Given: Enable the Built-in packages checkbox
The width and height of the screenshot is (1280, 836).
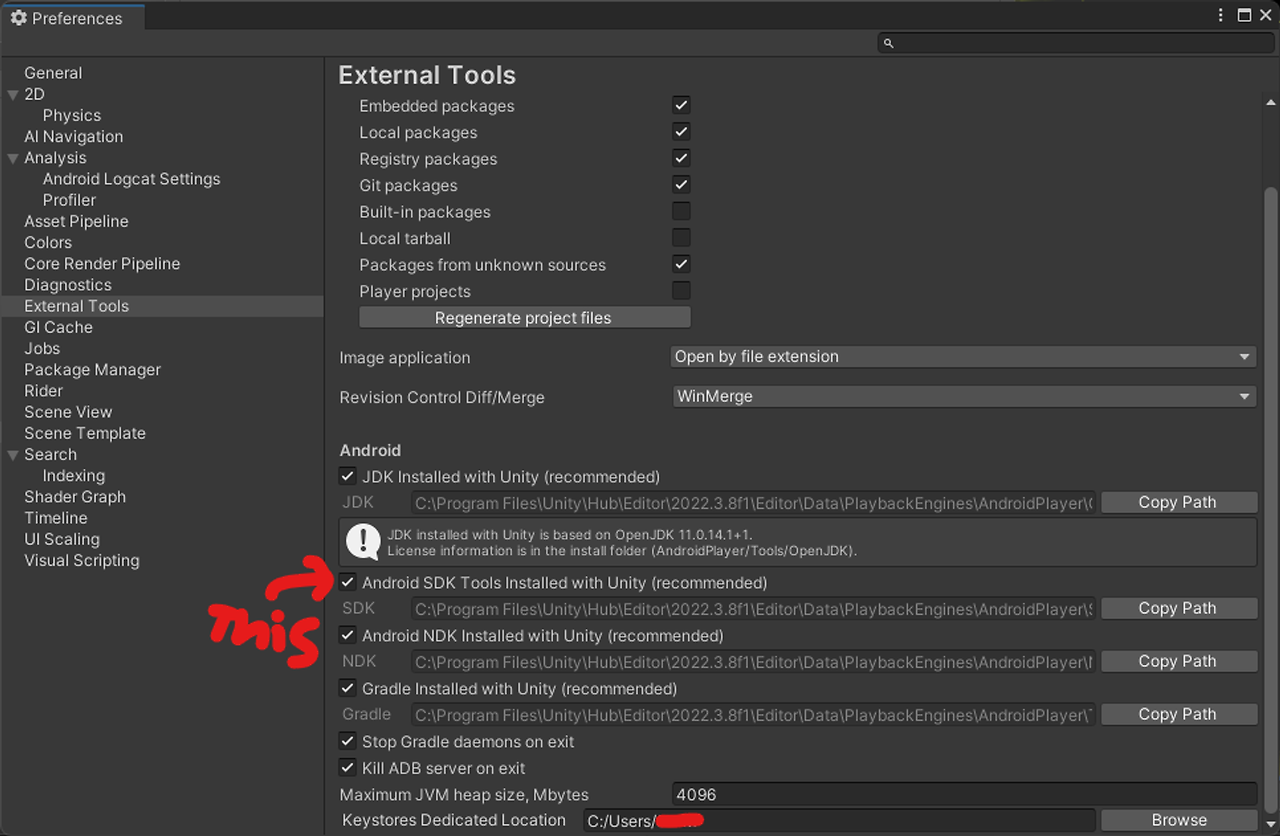Looking at the screenshot, I should [681, 211].
